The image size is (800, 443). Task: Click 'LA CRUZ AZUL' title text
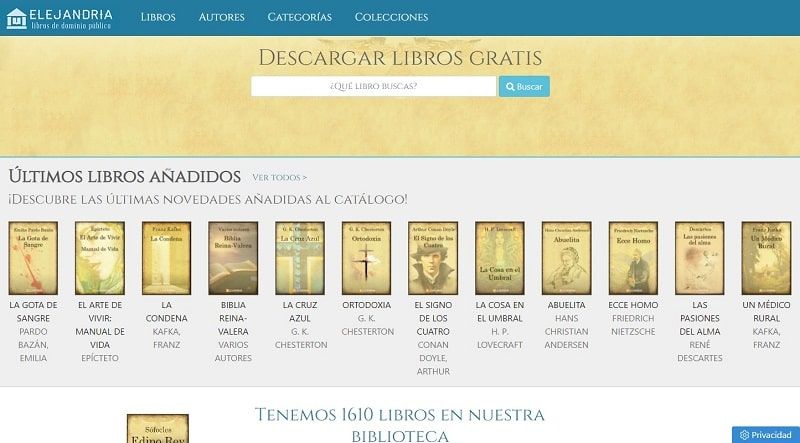click(x=300, y=311)
